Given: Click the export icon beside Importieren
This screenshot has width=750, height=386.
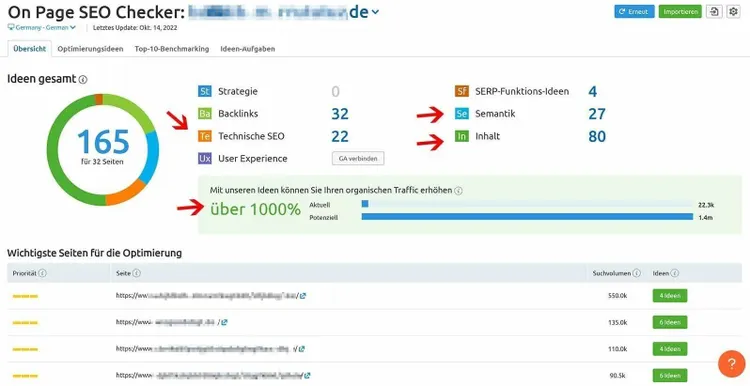Looking at the screenshot, I should pos(714,12).
